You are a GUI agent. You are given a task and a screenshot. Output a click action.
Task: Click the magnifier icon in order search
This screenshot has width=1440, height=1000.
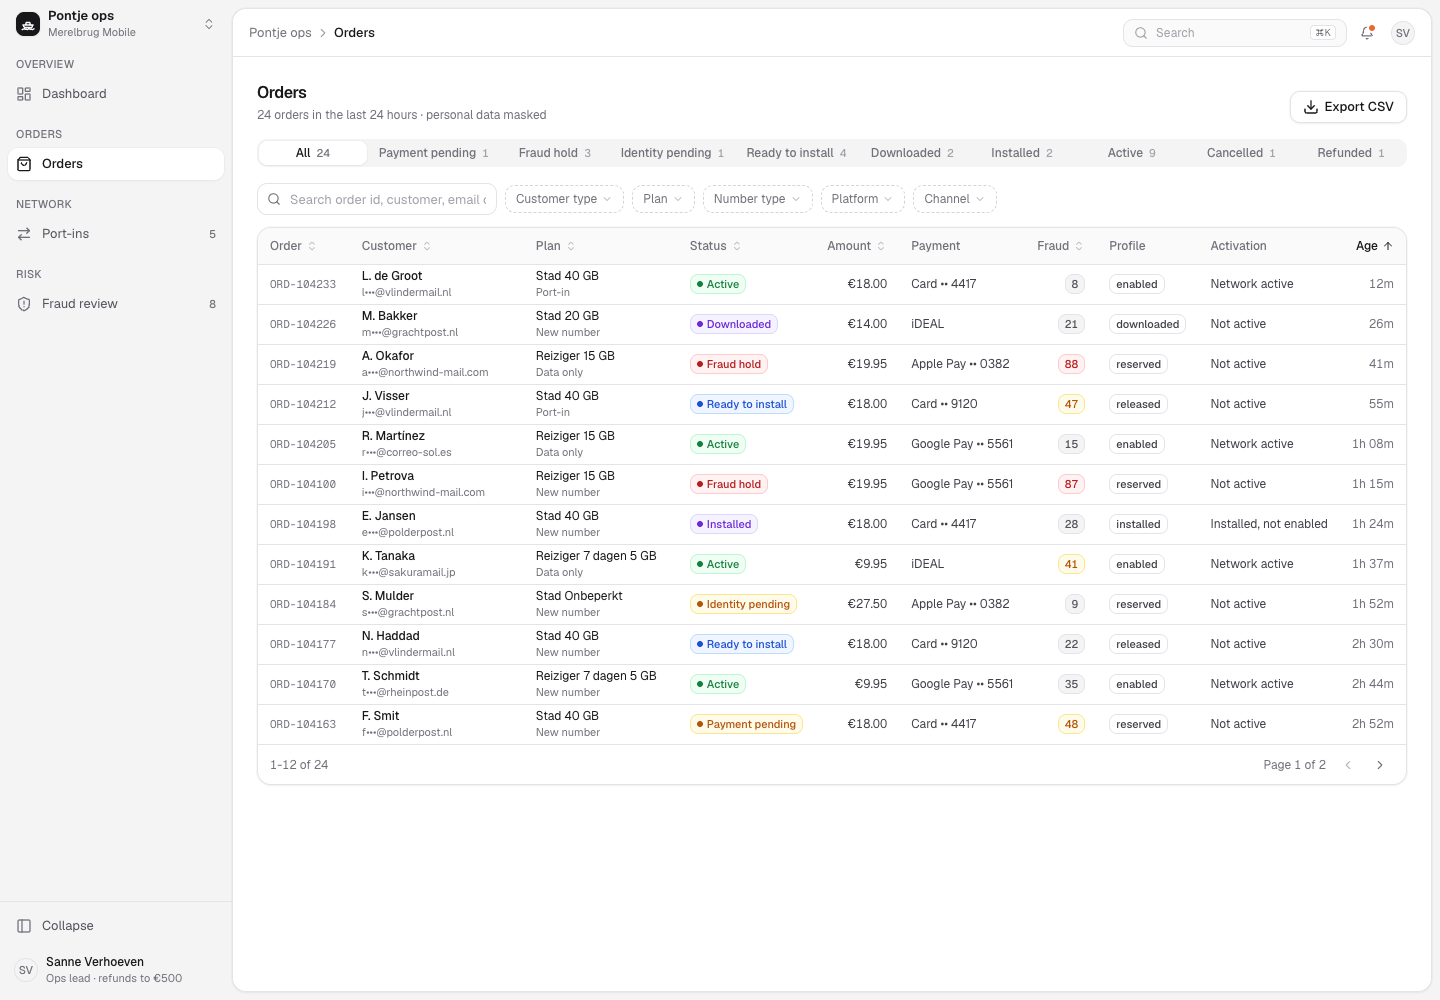pyautogui.click(x=275, y=199)
